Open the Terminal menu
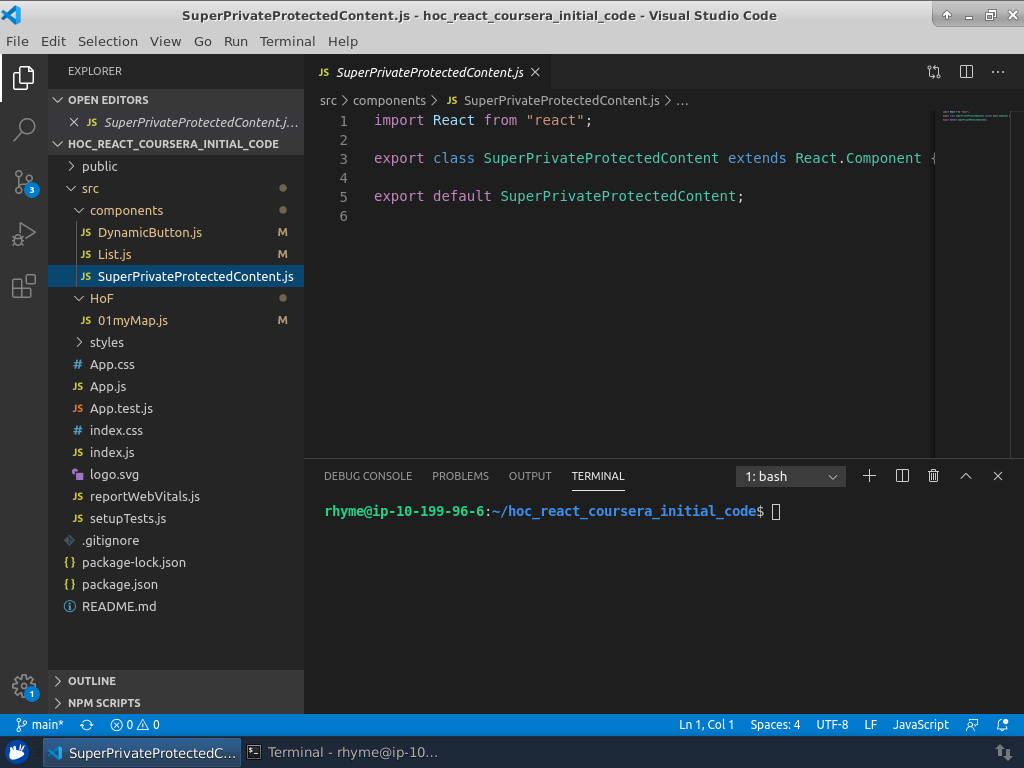Viewport: 1024px width, 768px height. coord(287,41)
